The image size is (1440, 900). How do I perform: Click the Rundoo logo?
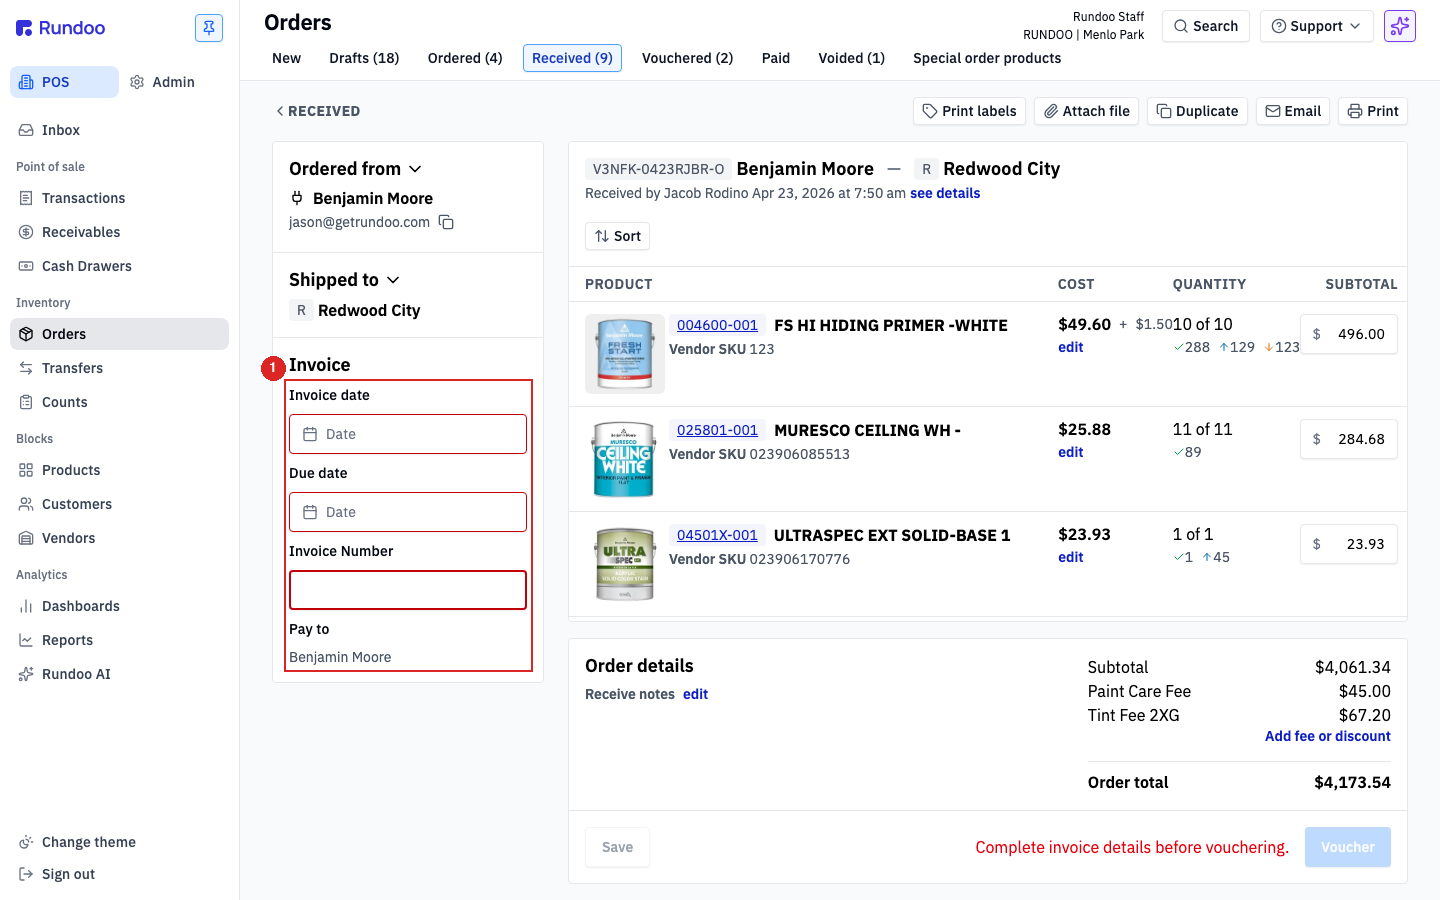tap(61, 28)
